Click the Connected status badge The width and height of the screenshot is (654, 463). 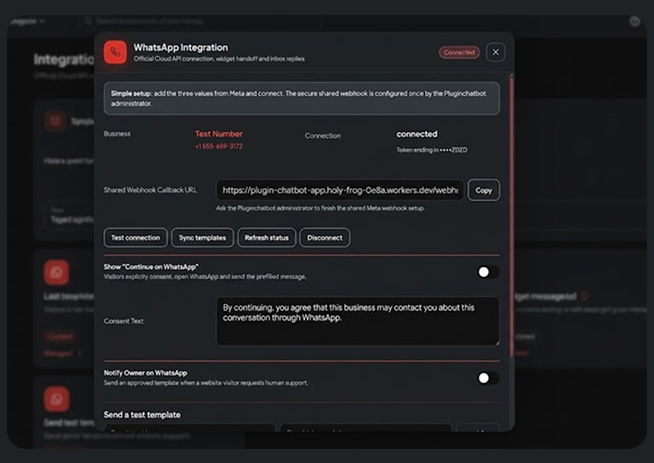[x=459, y=52]
